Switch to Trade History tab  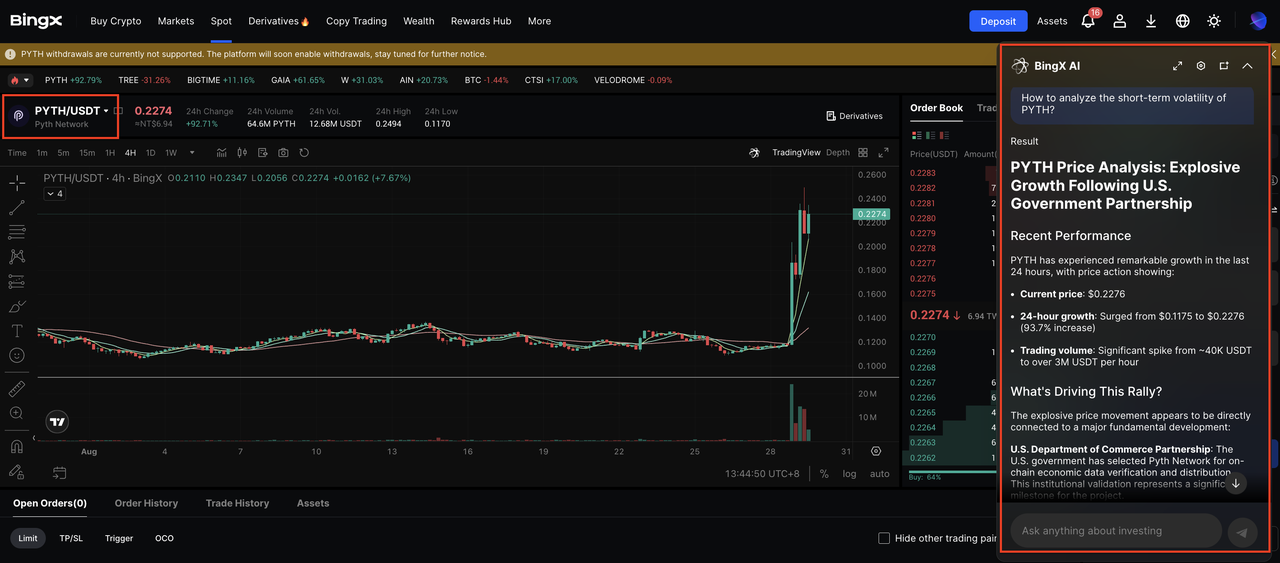[x=237, y=503]
